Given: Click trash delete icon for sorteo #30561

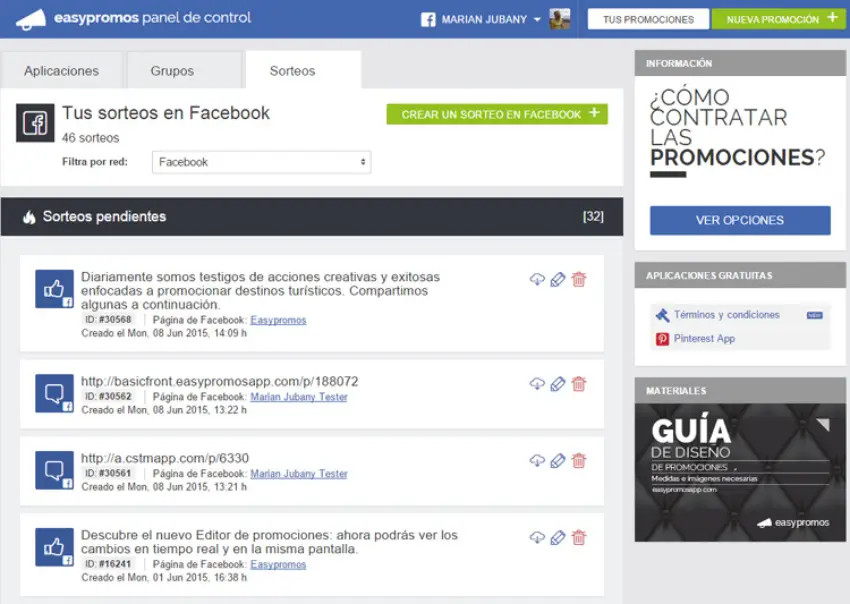Looking at the screenshot, I should [x=579, y=461].
